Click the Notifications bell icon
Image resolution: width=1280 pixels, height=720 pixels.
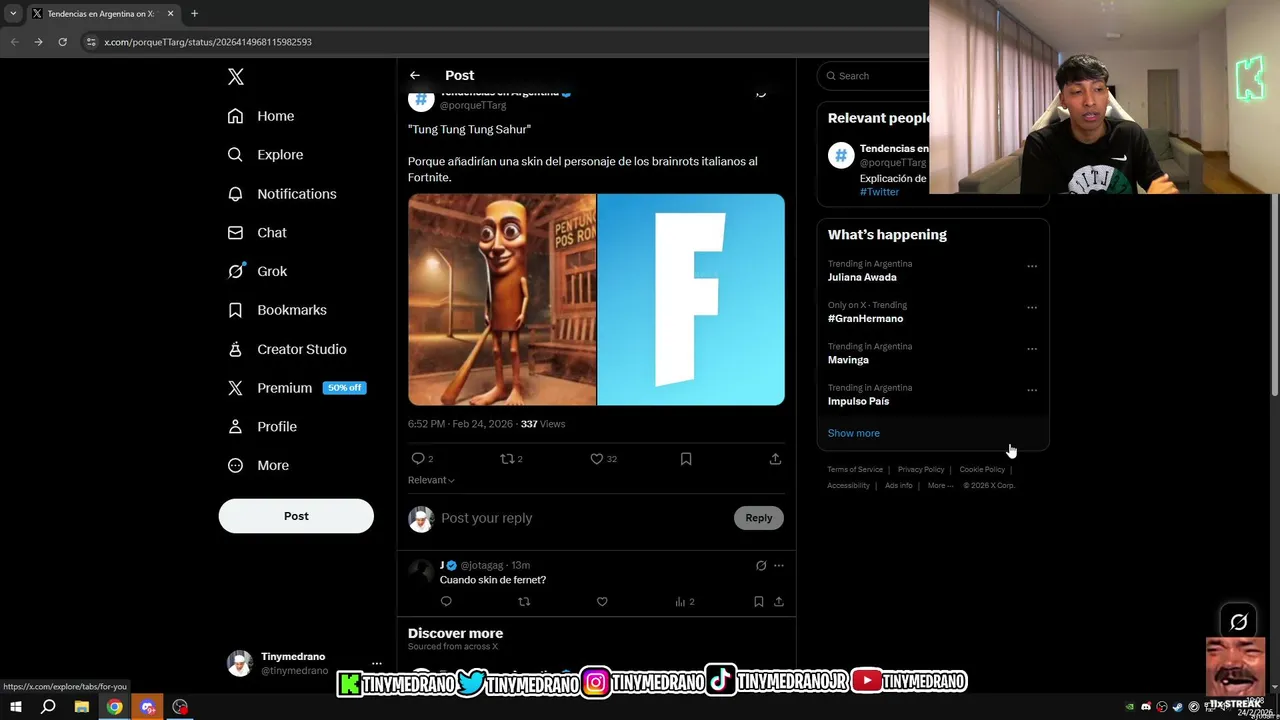tap(235, 194)
